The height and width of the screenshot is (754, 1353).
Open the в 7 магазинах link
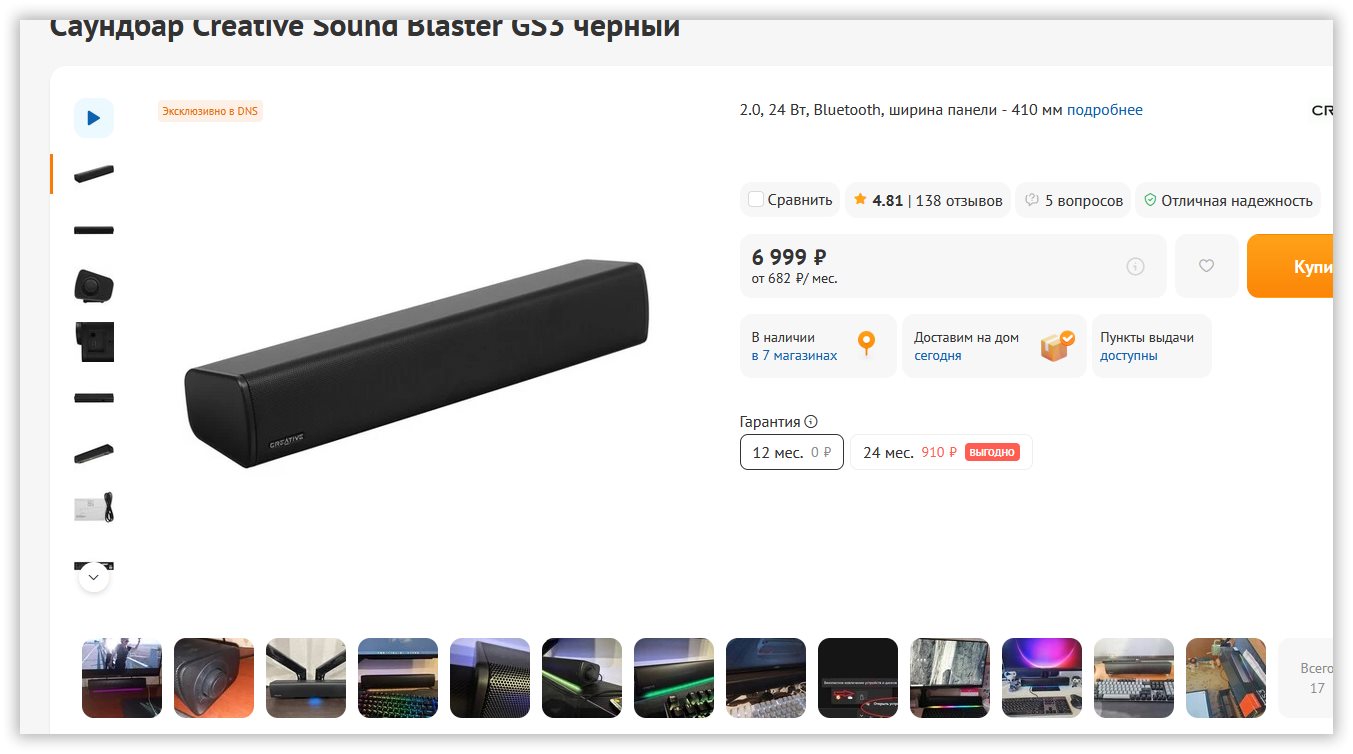[x=794, y=355]
